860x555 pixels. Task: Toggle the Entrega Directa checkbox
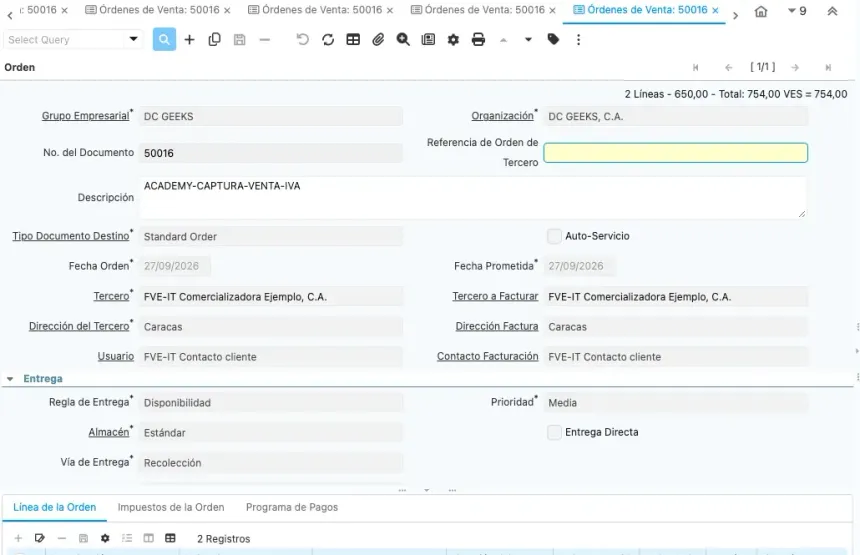point(555,433)
